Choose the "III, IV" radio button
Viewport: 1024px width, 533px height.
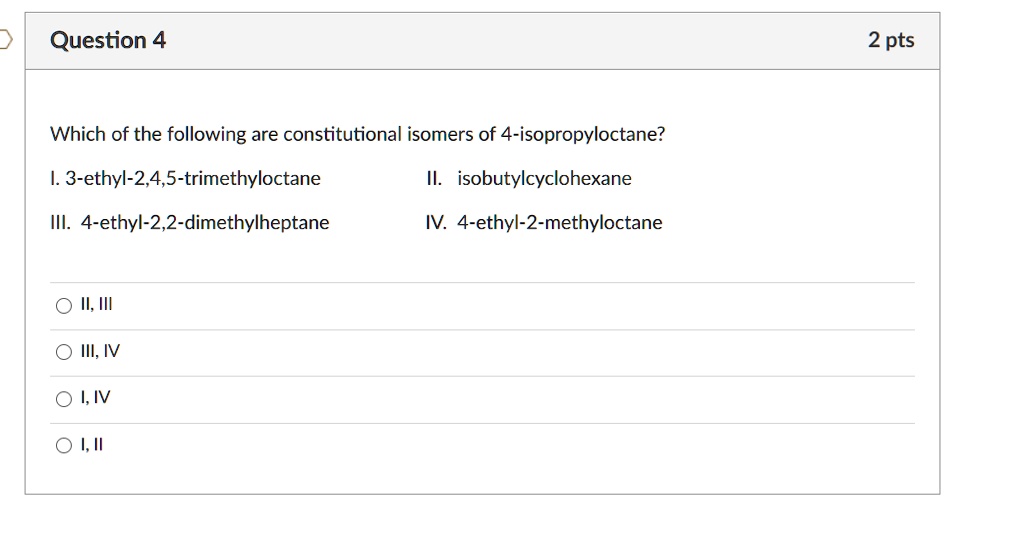coord(64,352)
